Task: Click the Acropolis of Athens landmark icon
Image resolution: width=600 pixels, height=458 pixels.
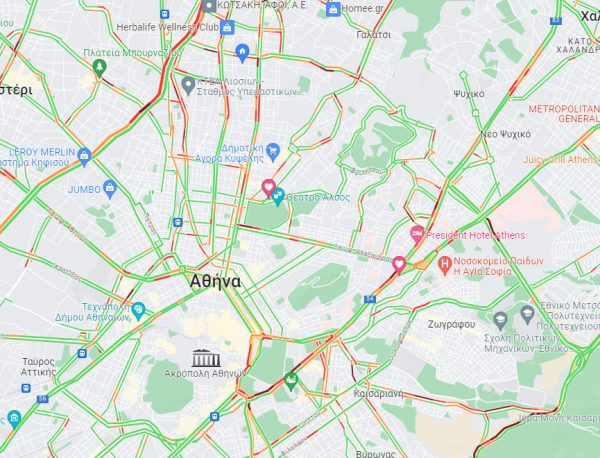Action: 206,358
